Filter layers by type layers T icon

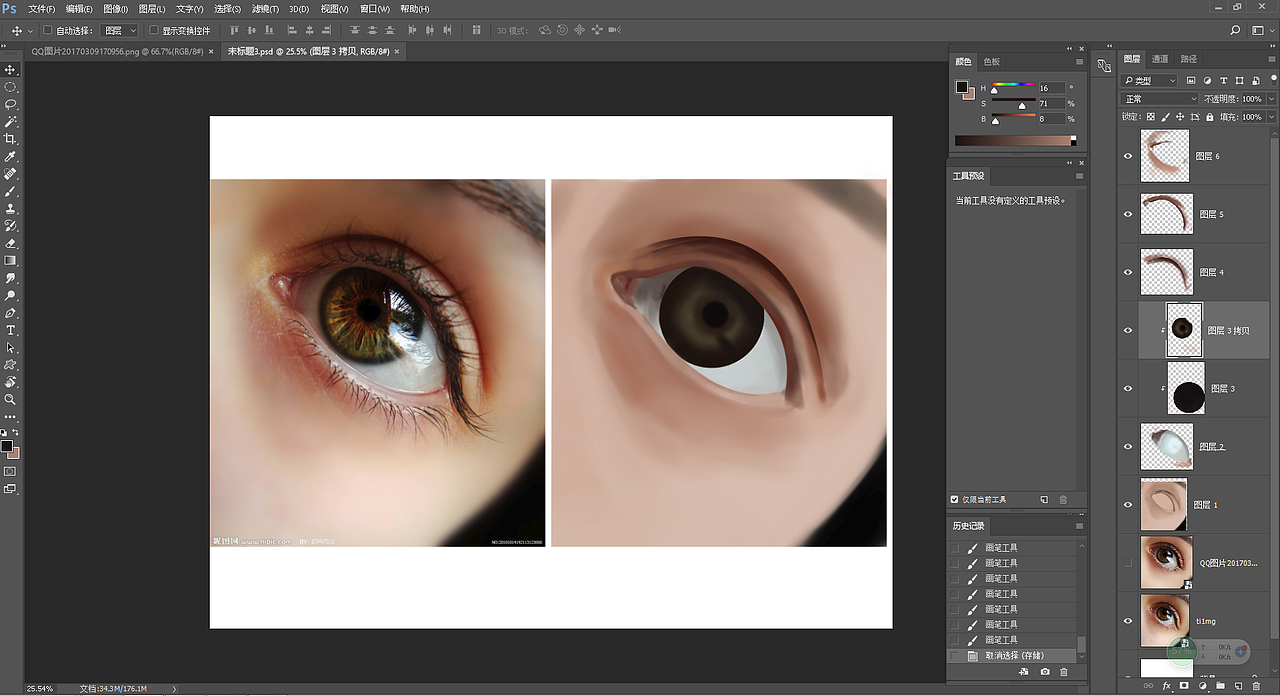1225,80
